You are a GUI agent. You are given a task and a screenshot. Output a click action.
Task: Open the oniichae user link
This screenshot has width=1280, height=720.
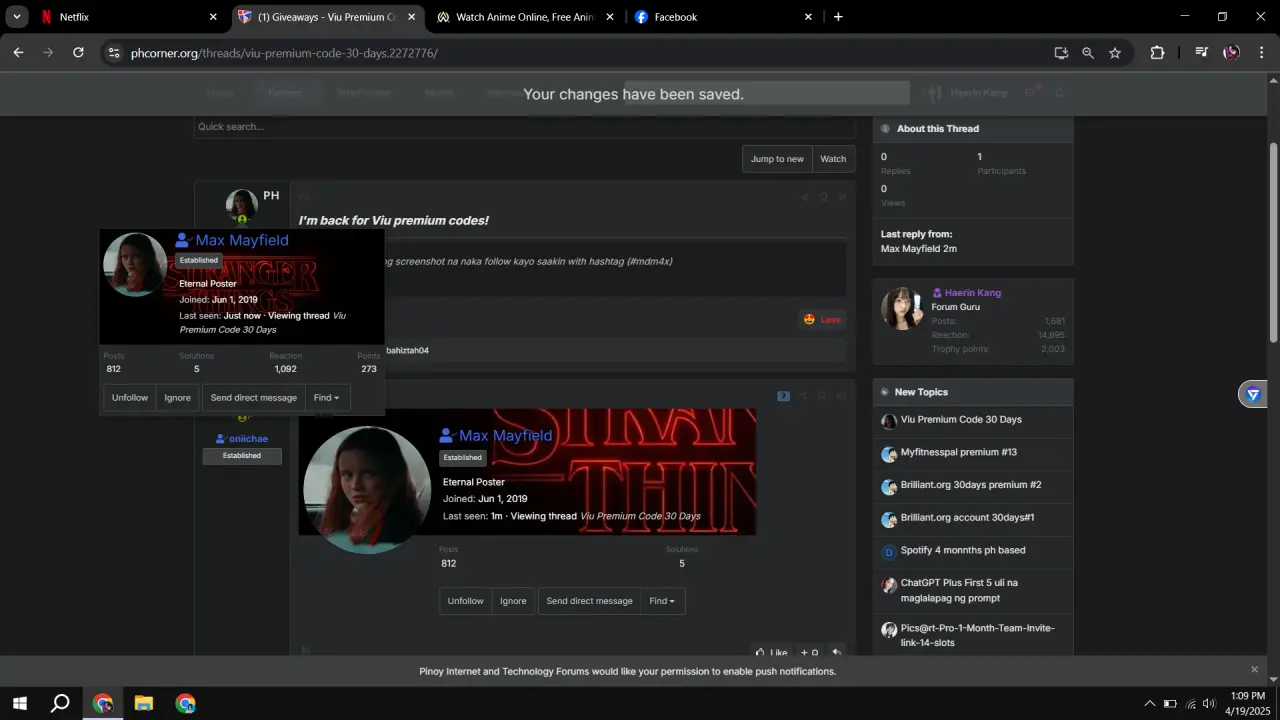(248, 439)
